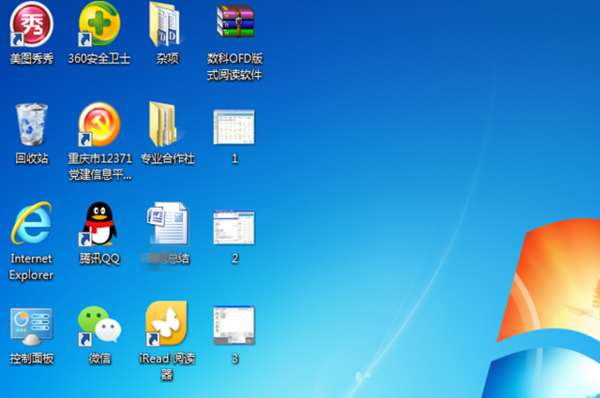
Task: Click the Internet Explorer label text
Action: click(31, 267)
